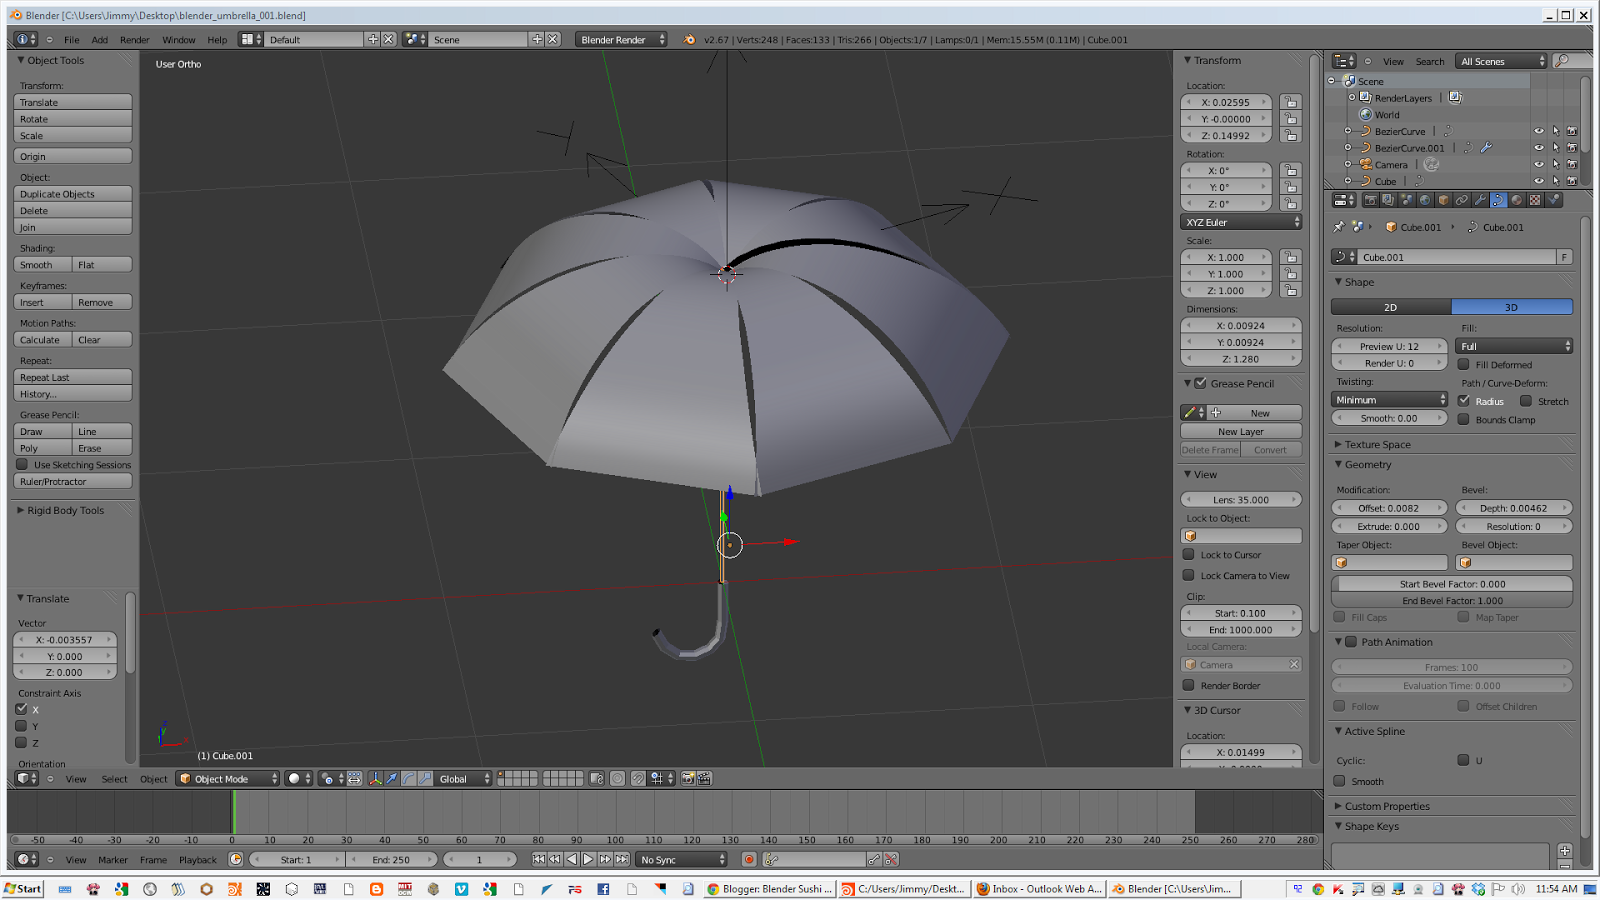Open the Material properties tab (sphere icon)
Viewport: 1600px width, 900px height.
(x=1515, y=200)
